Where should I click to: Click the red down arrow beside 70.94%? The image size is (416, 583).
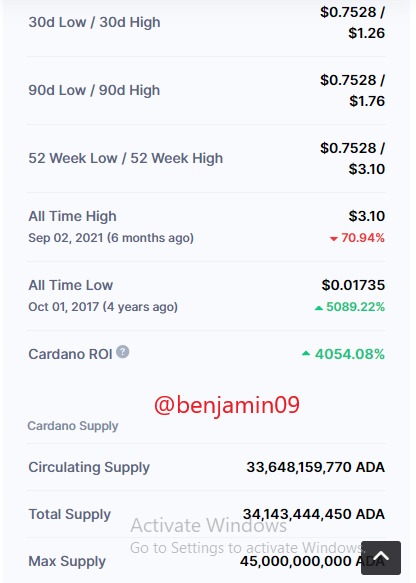[x=333, y=239]
